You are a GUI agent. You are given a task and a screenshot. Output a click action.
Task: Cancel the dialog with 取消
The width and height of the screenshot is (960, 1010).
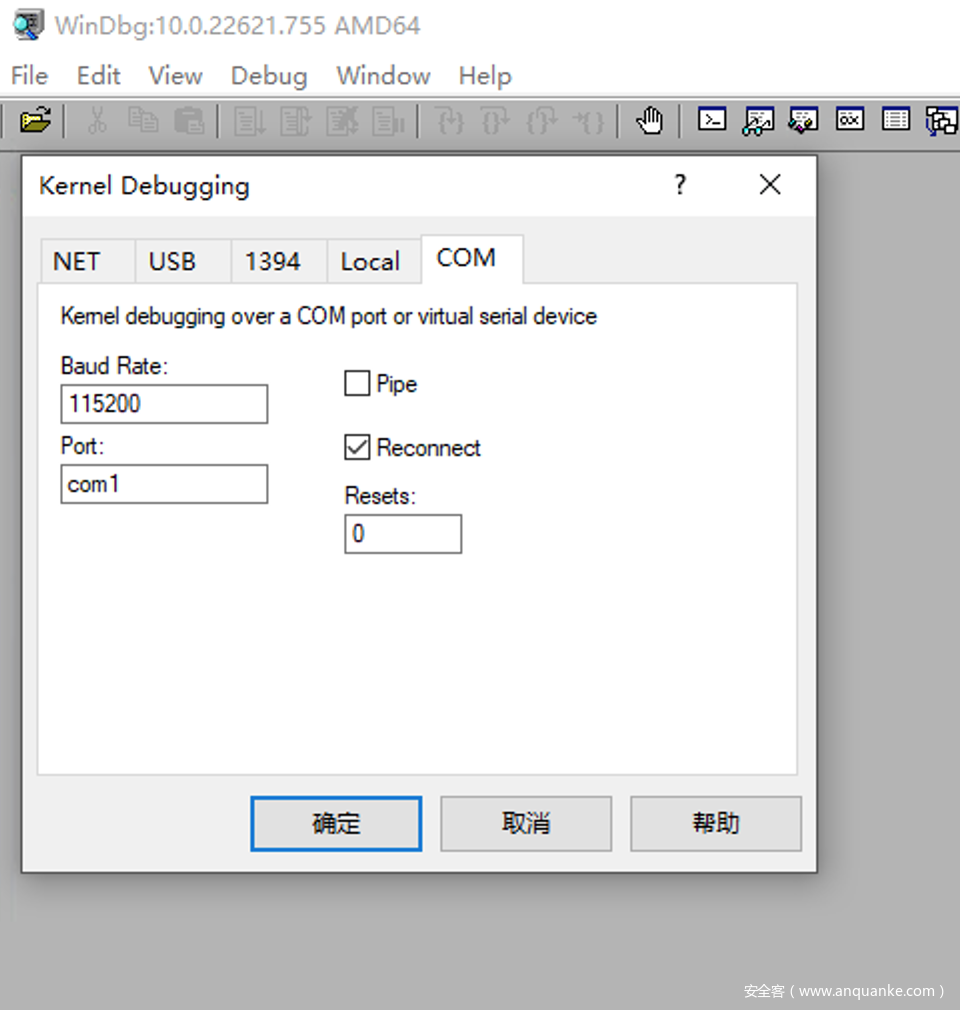point(526,823)
